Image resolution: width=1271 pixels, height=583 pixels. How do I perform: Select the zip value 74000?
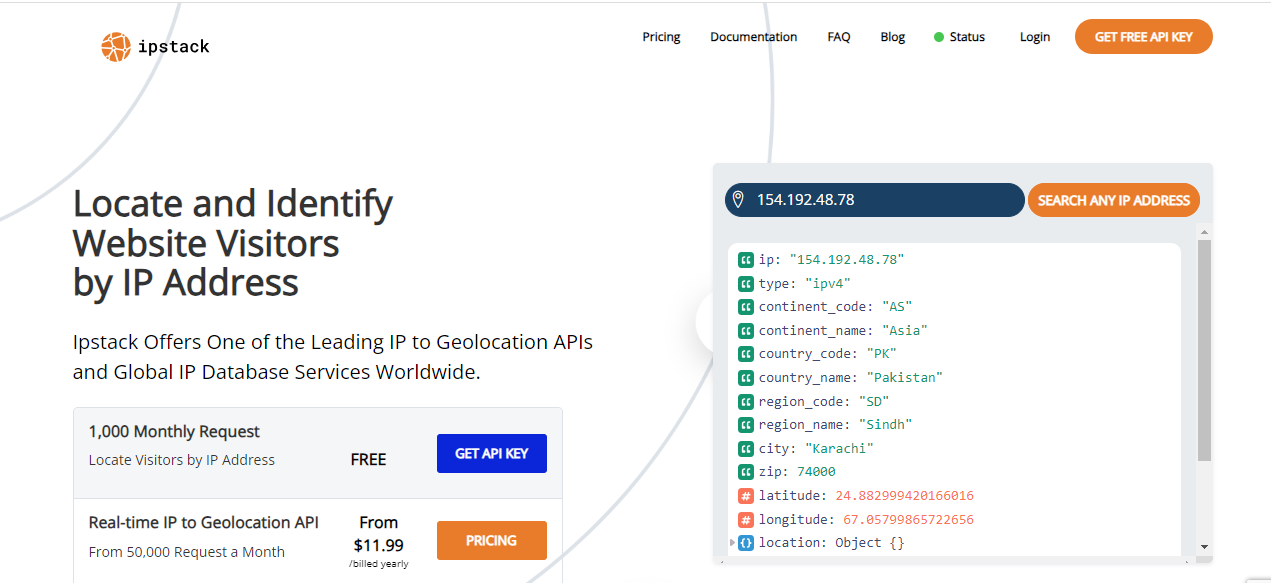816,472
